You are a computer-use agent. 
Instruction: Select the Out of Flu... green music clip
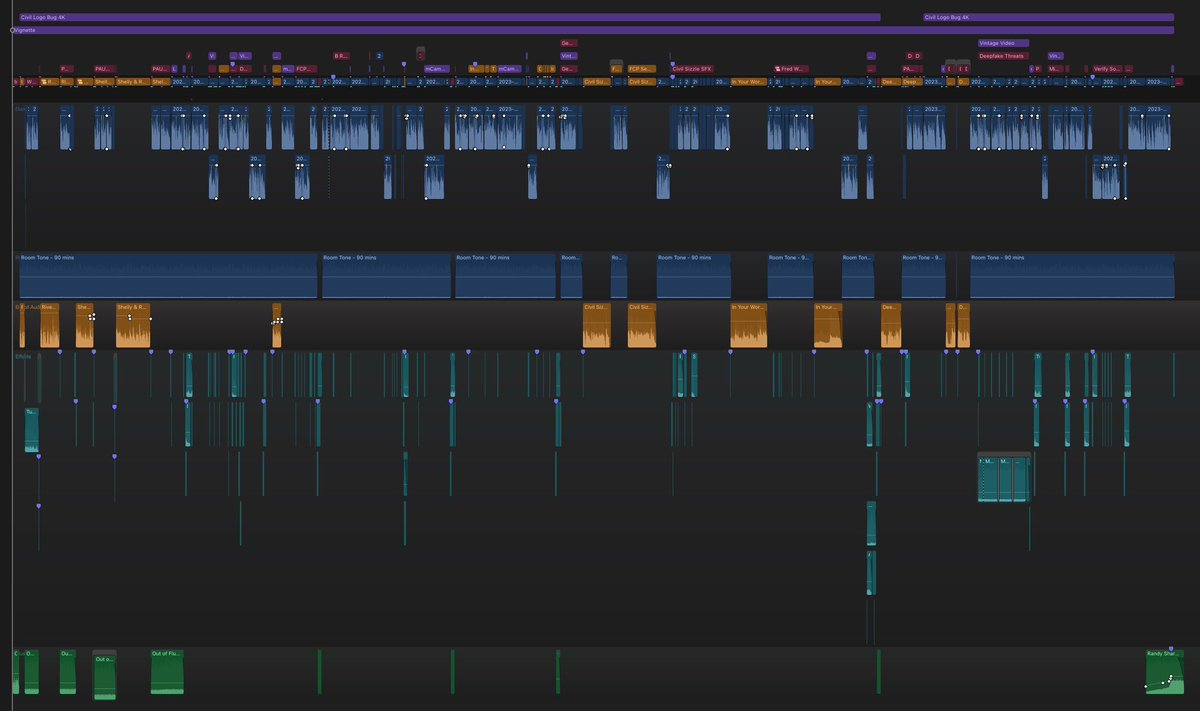[x=167, y=671]
